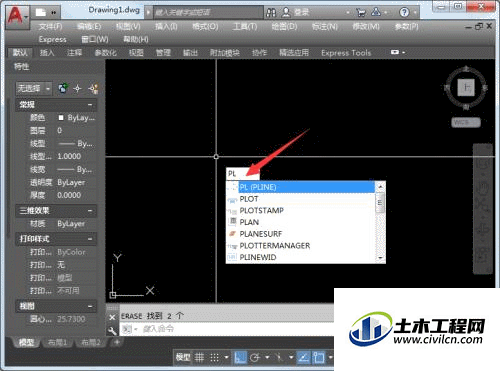Switch to the 布局2 layout tab
The image size is (500, 371).
point(91,342)
